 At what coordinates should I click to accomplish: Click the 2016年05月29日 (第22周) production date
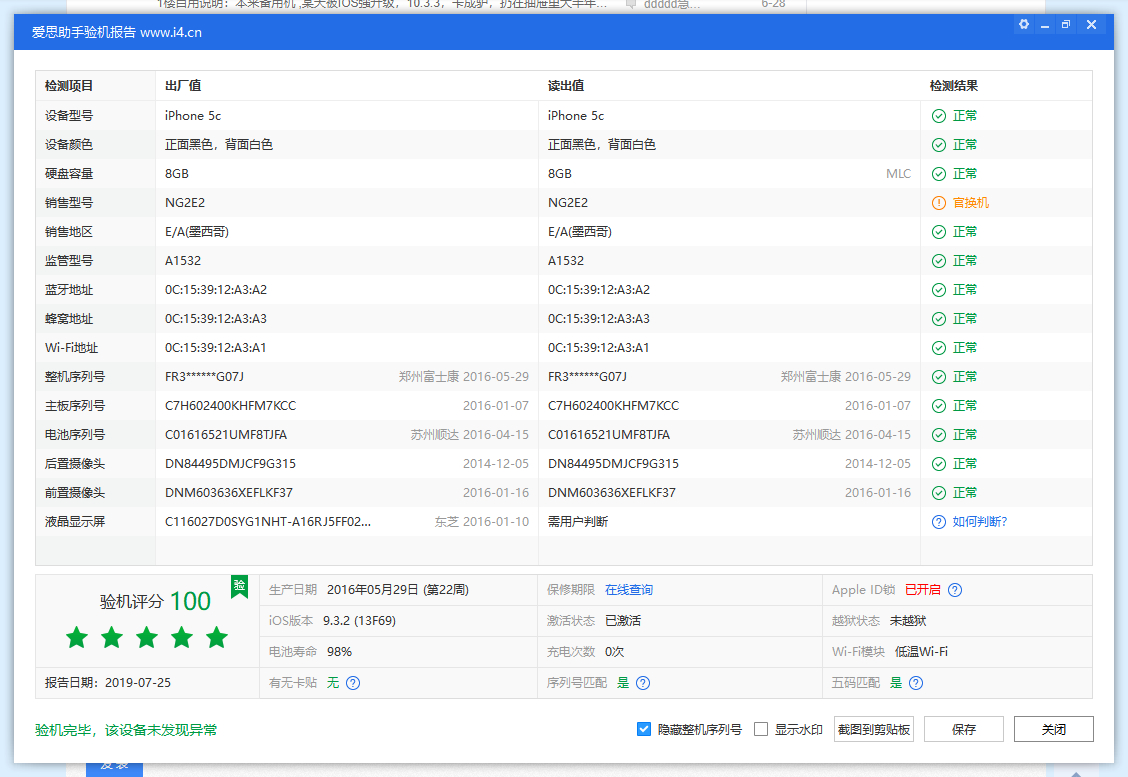click(398, 590)
